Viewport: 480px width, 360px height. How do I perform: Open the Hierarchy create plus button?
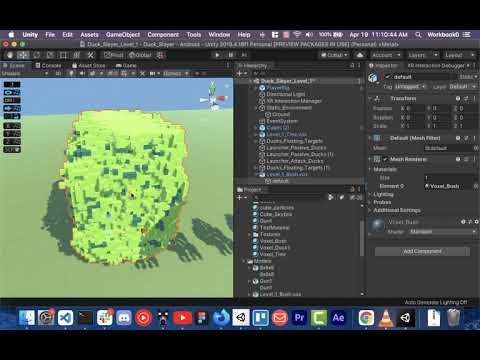pyautogui.click(x=242, y=73)
